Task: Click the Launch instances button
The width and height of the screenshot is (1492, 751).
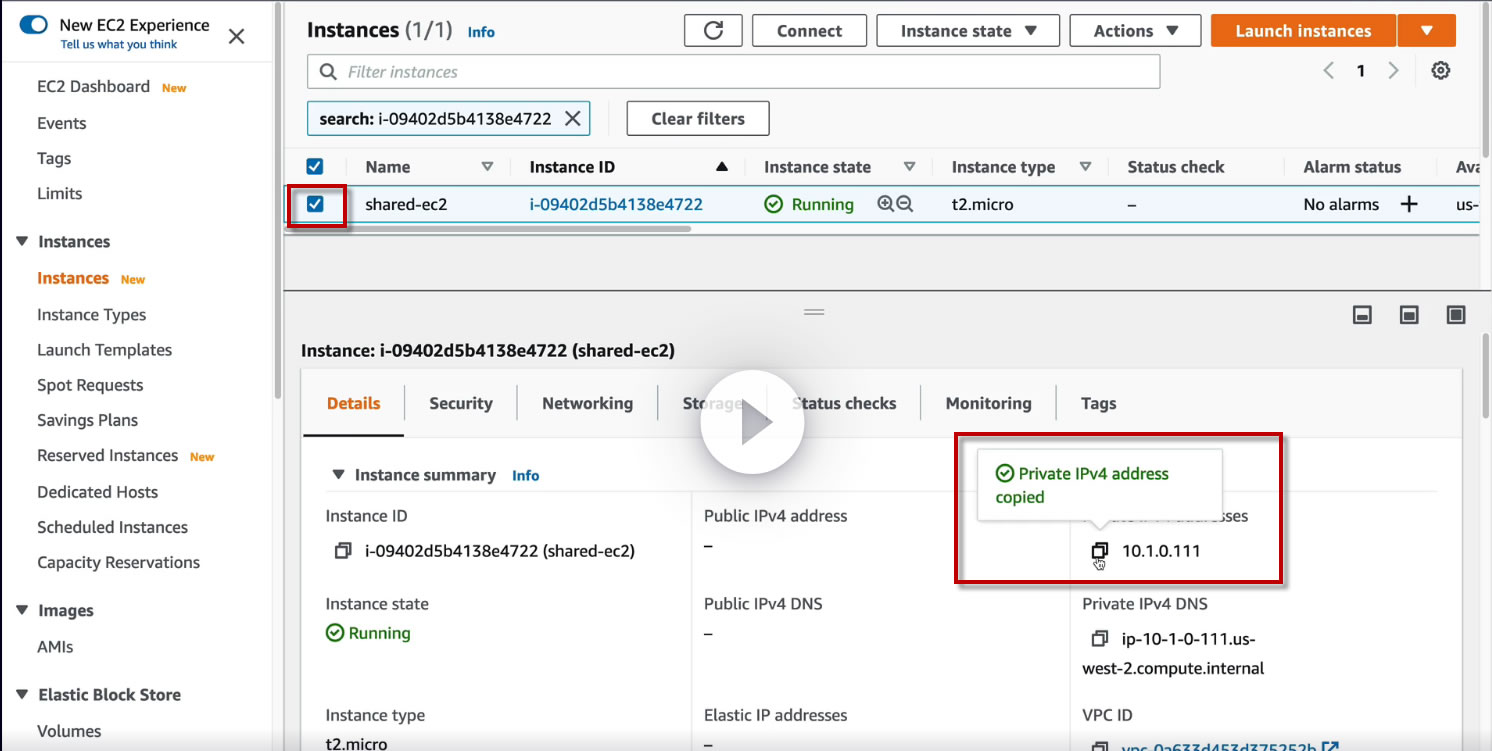Action: tap(1303, 31)
